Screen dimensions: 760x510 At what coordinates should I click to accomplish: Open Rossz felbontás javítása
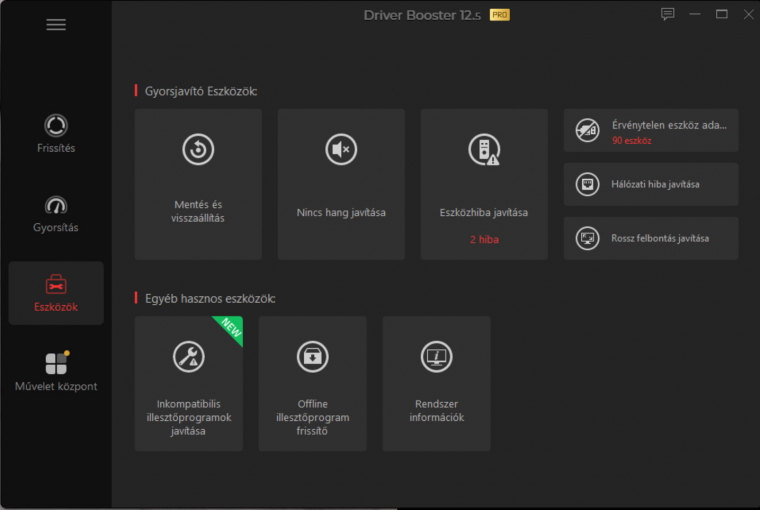(651, 238)
